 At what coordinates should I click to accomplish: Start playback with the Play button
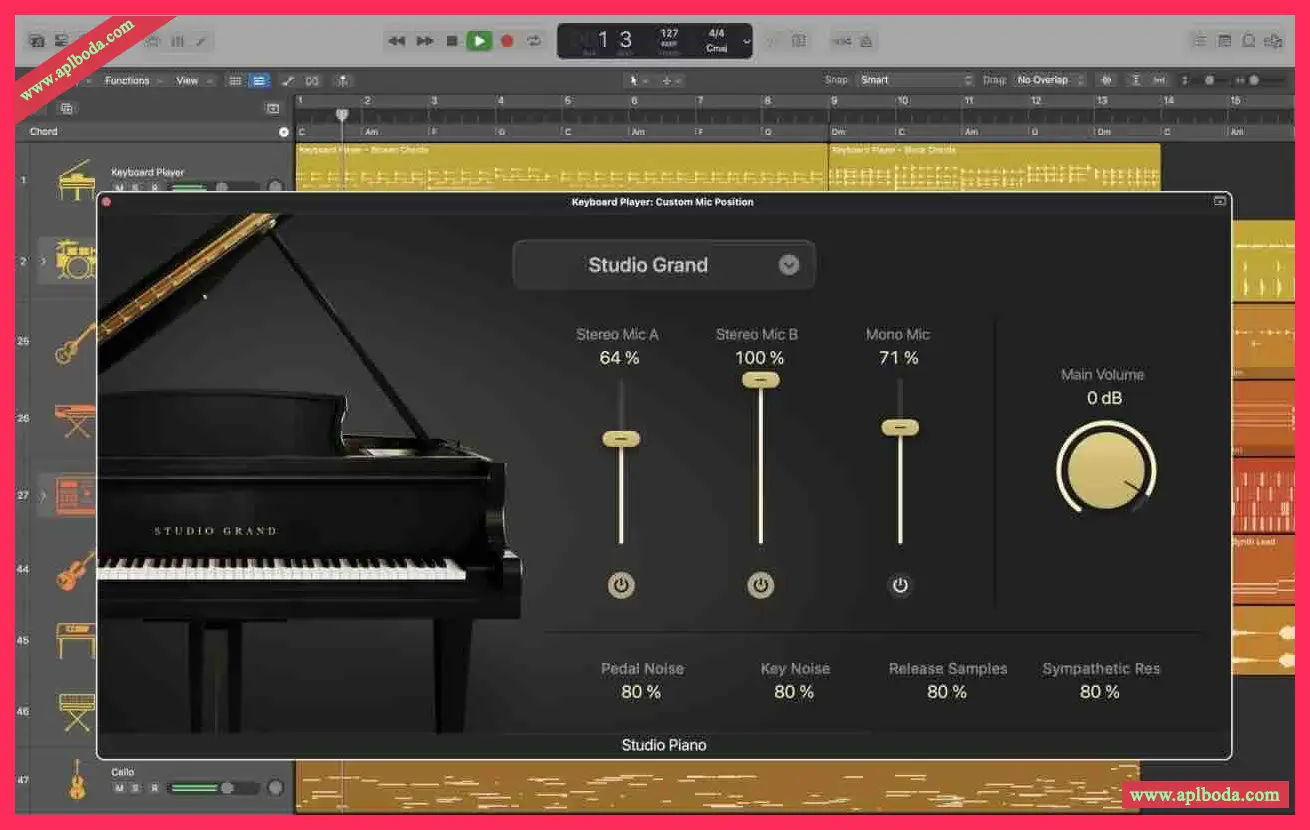coord(480,40)
